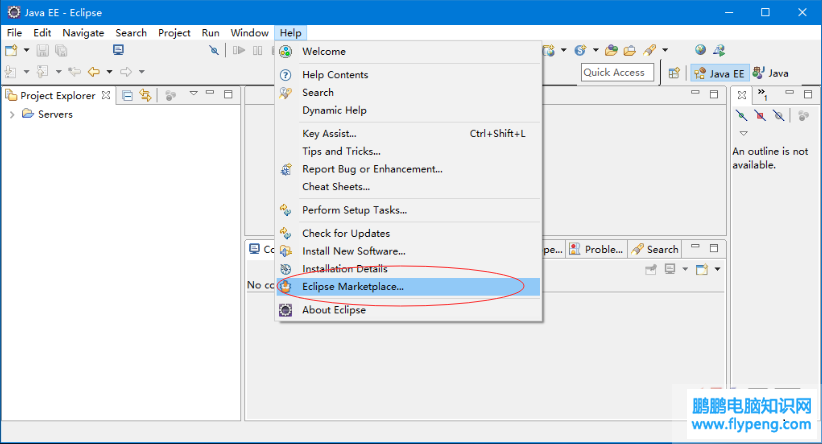This screenshot has height=444, width=822.
Task: Open the Window menu
Action: (x=250, y=33)
